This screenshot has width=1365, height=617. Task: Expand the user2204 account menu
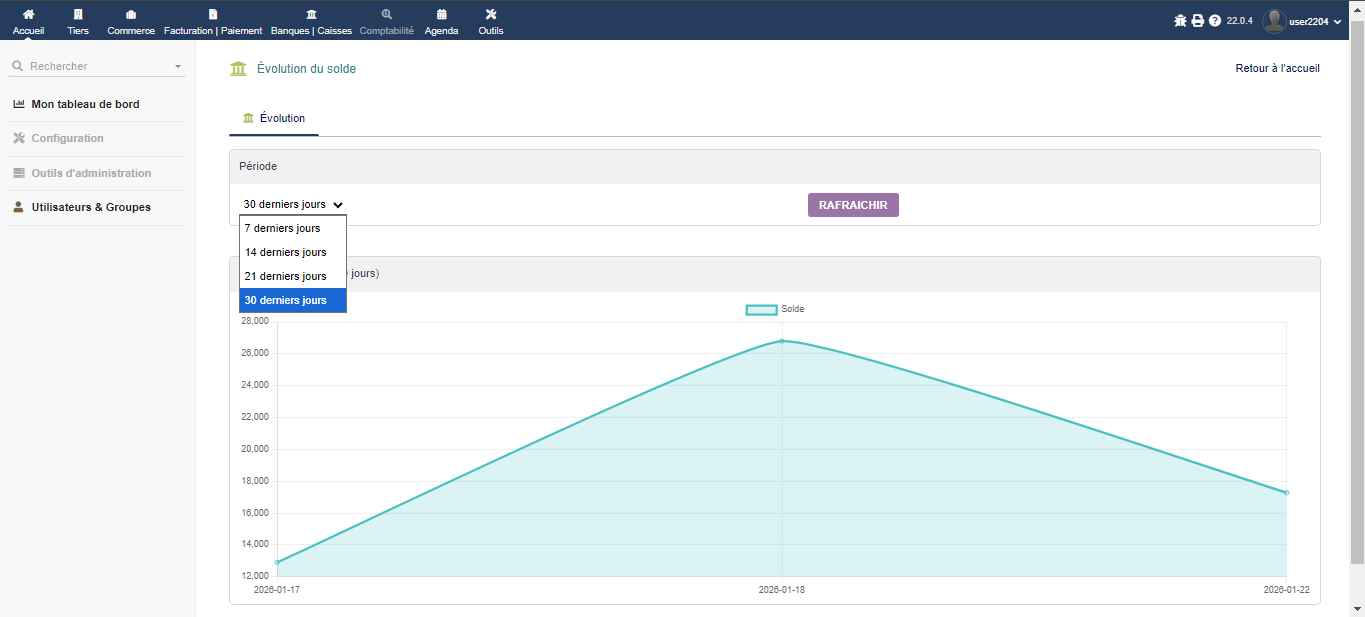click(1302, 21)
